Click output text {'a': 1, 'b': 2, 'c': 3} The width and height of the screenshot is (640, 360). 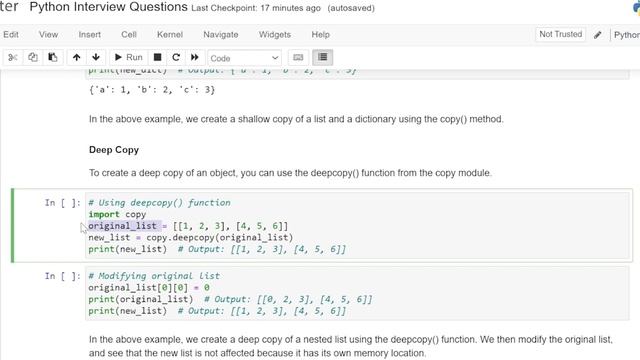(152, 89)
